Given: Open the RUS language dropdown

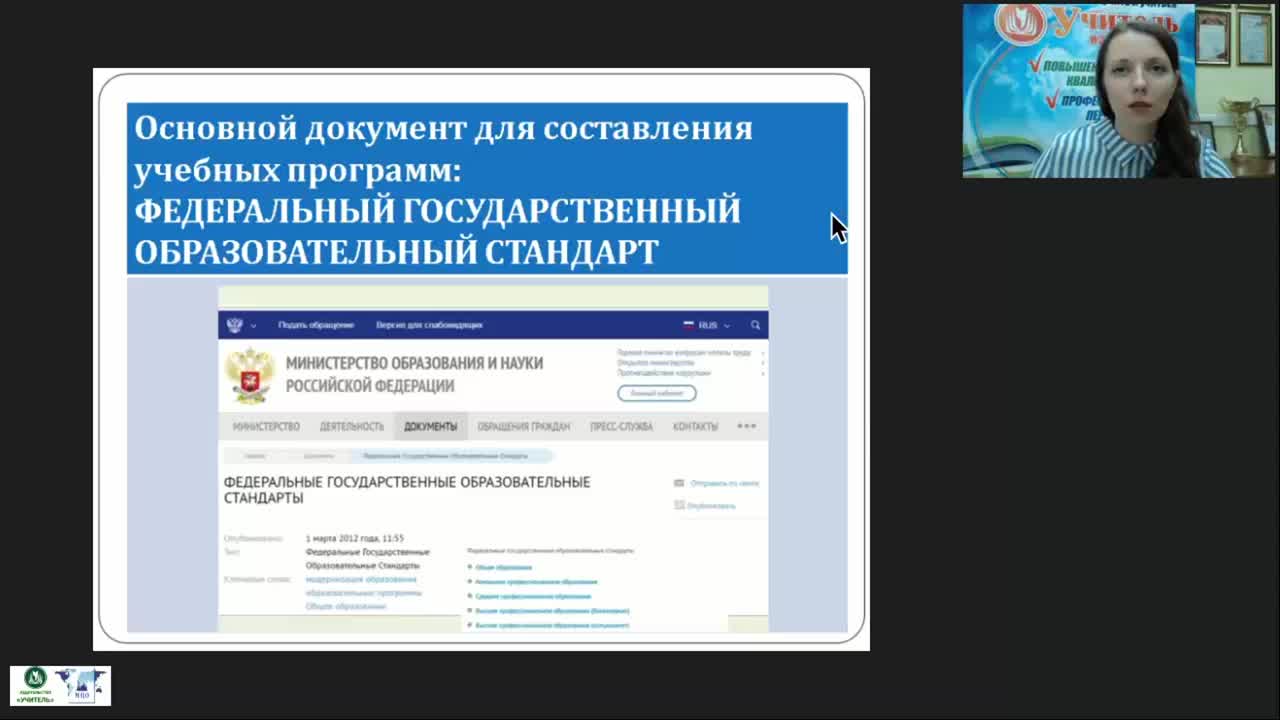Looking at the screenshot, I should pos(707,325).
